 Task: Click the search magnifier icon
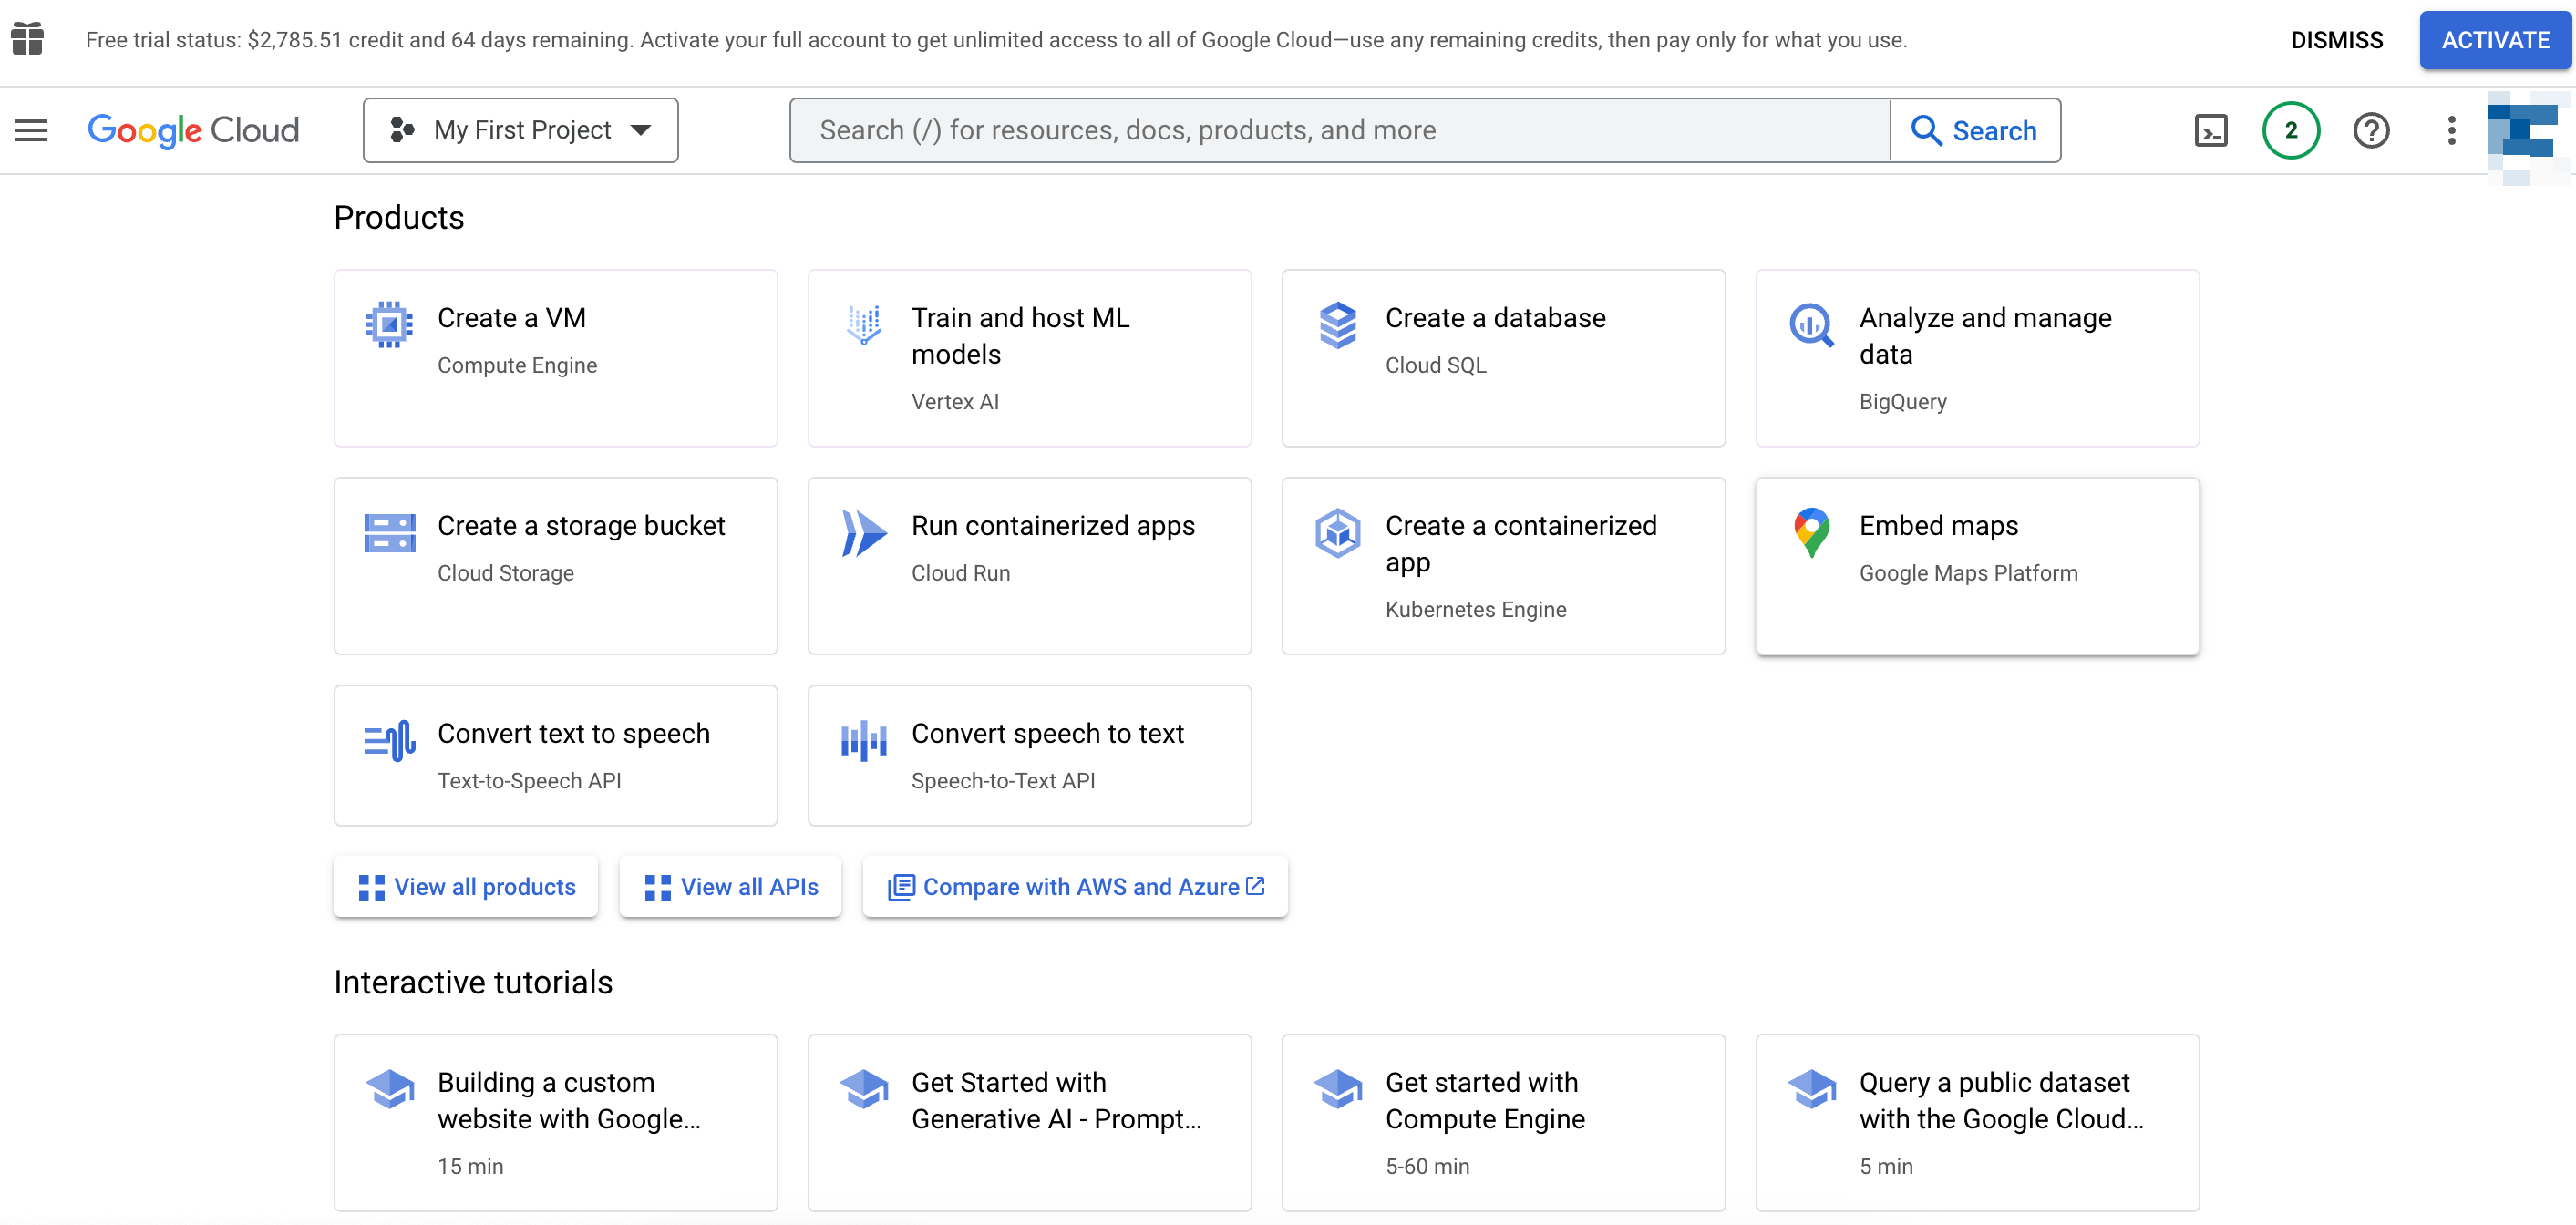[1926, 130]
